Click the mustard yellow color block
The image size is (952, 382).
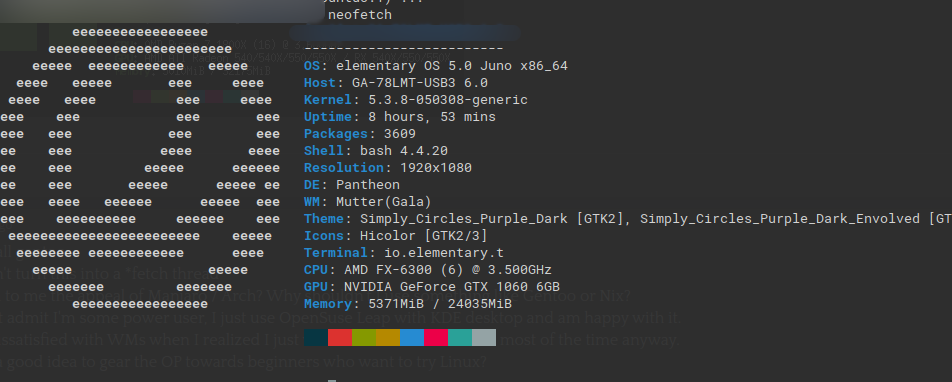coord(388,338)
